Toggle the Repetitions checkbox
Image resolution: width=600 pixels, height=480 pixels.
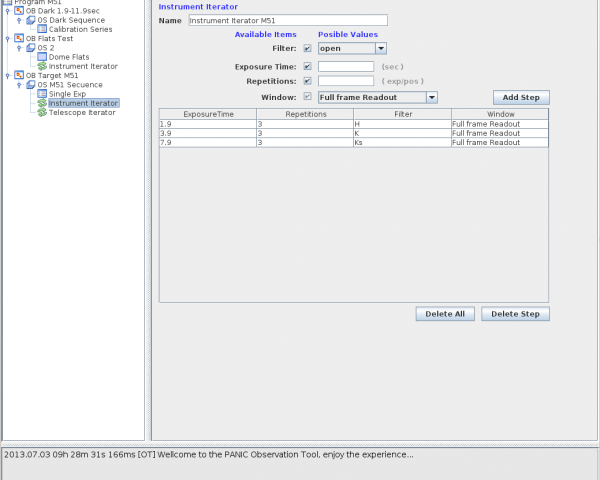[307, 81]
